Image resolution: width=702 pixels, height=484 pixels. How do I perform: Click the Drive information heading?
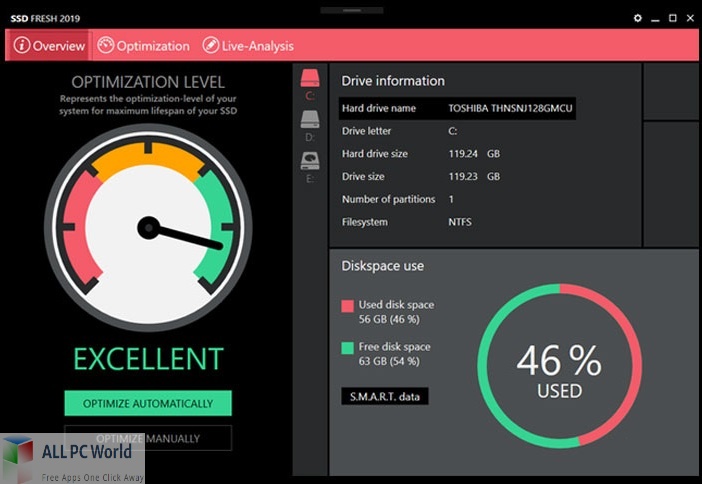(393, 81)
